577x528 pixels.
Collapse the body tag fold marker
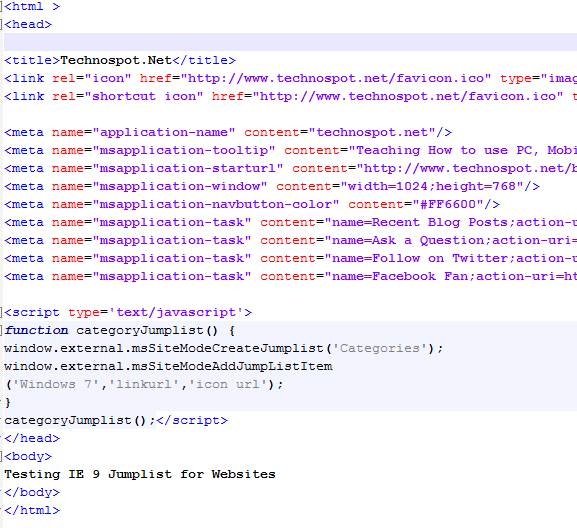(1, 457)
